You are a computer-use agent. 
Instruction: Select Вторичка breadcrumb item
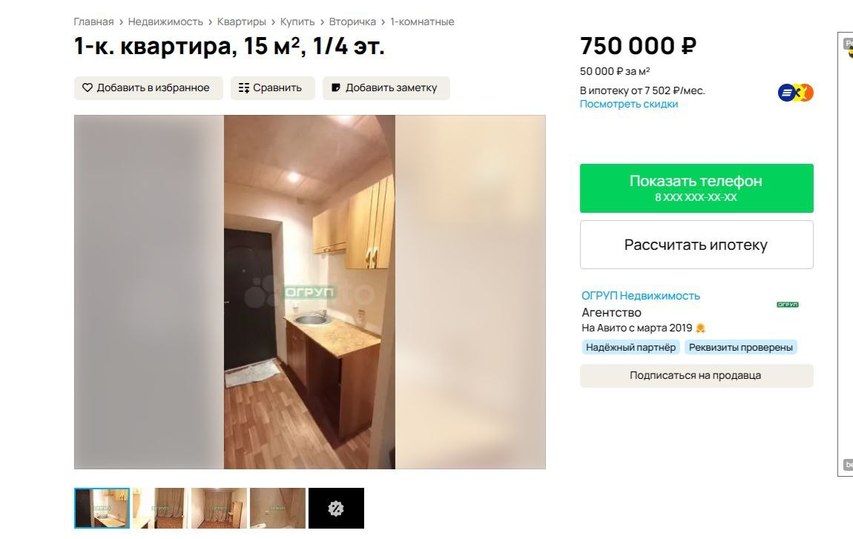pyautogui.click(x=353, y=22)
